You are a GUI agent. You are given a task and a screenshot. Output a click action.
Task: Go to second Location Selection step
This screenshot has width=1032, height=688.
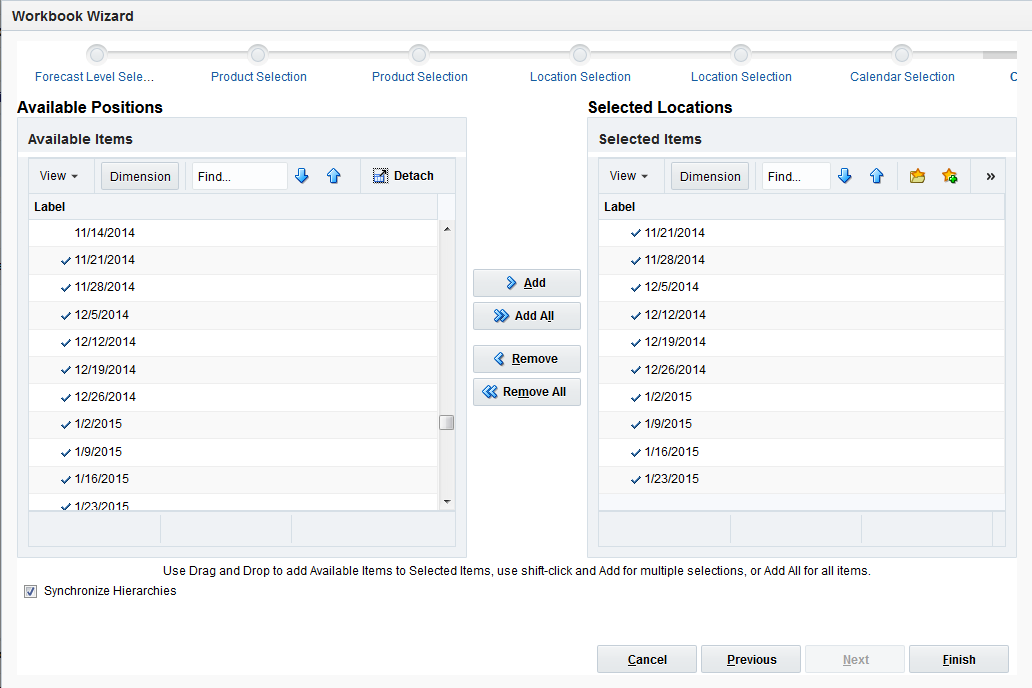coord(741,77)
